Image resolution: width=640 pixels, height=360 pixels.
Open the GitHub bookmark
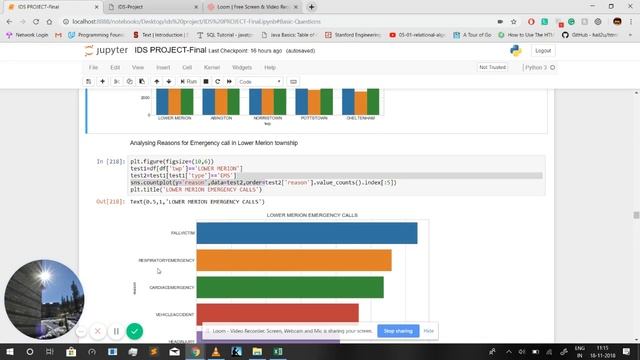(589, 35)
